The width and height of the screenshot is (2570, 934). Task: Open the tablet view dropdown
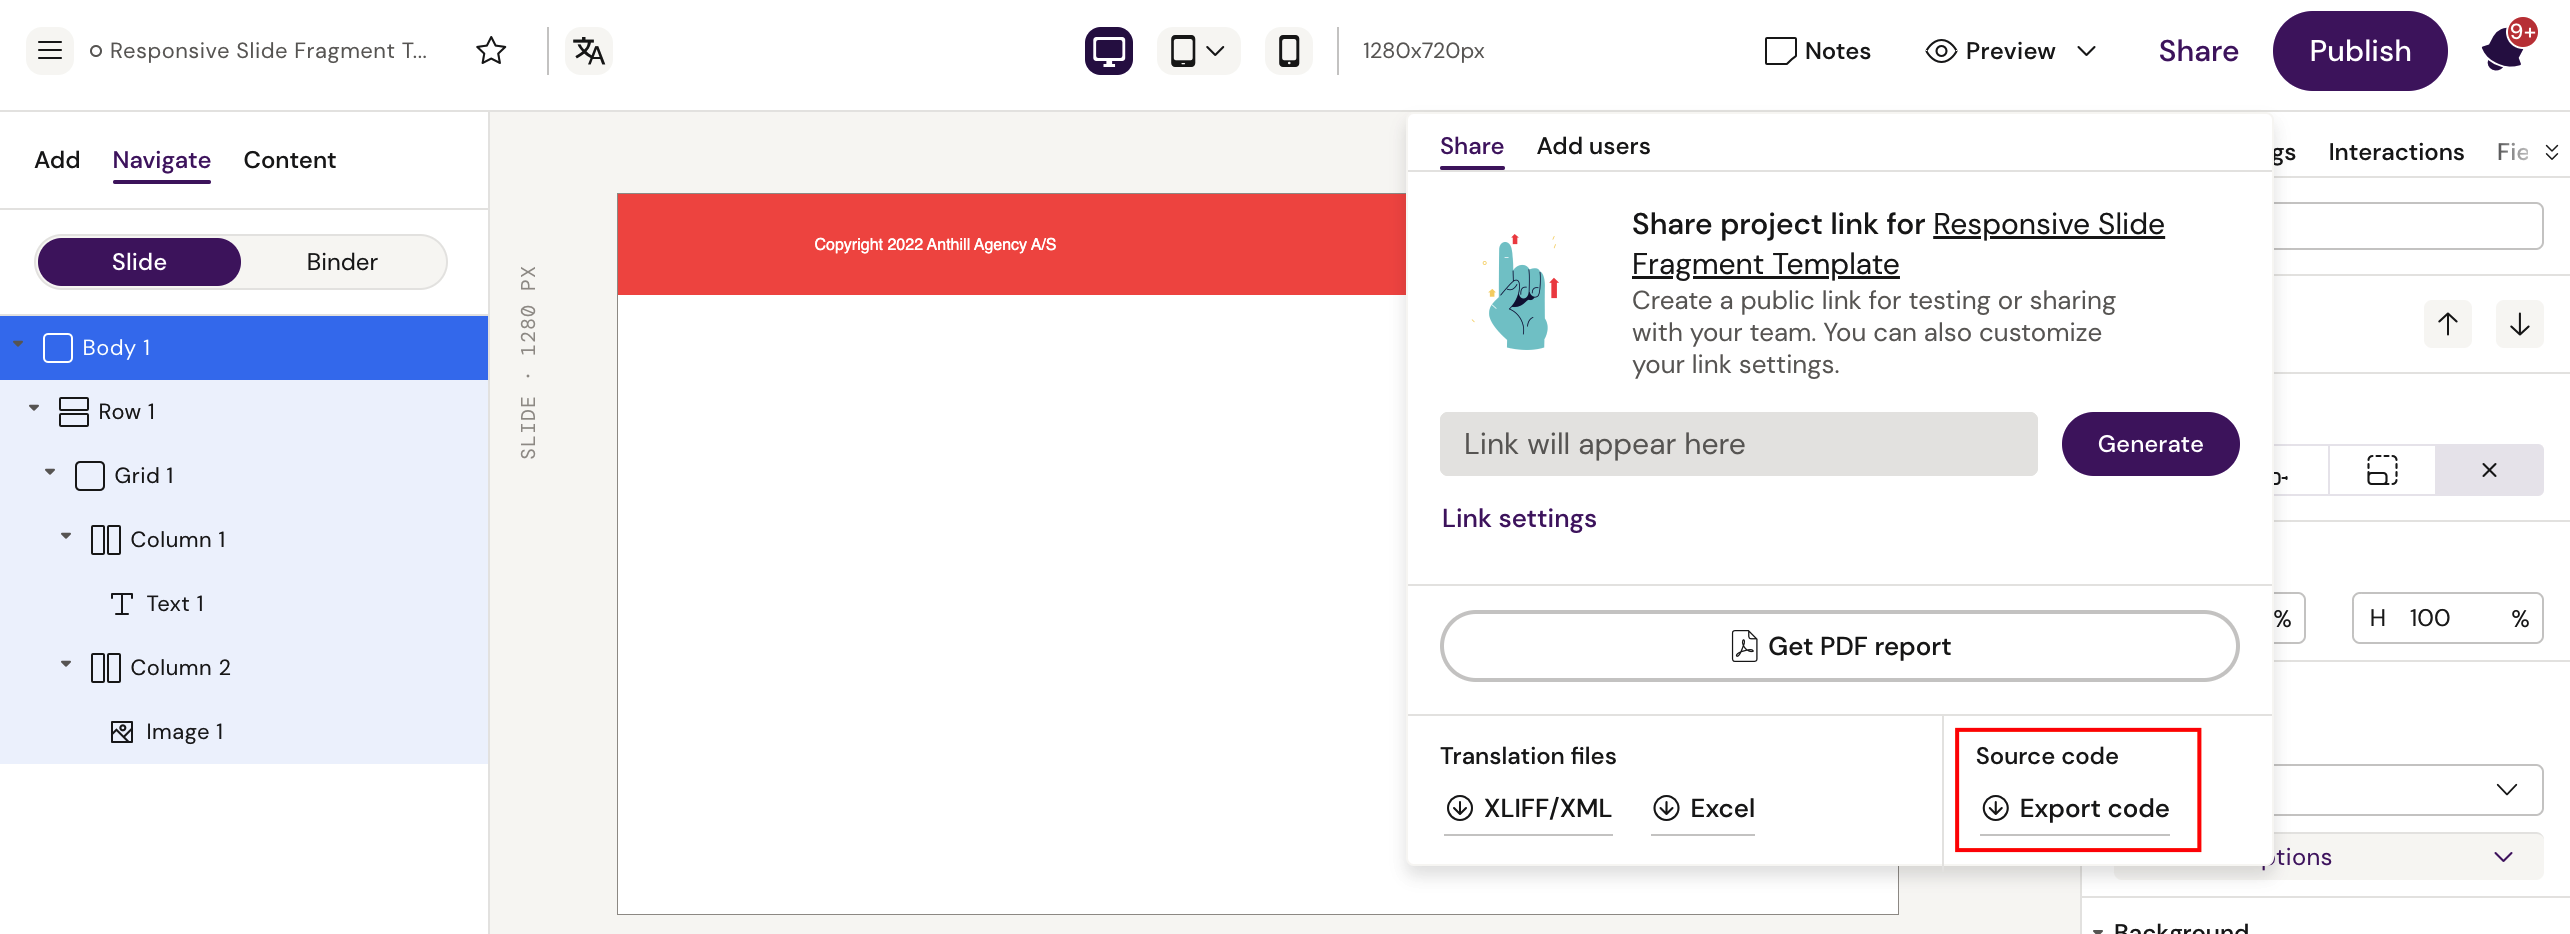click(1198, 51)
